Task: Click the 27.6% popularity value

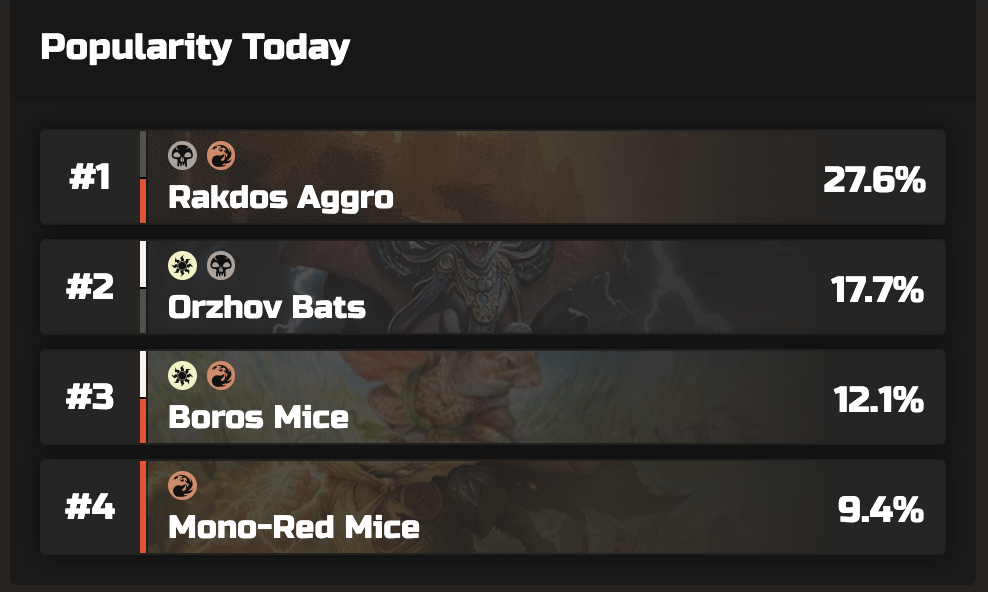Action: [x=875, y=180]
